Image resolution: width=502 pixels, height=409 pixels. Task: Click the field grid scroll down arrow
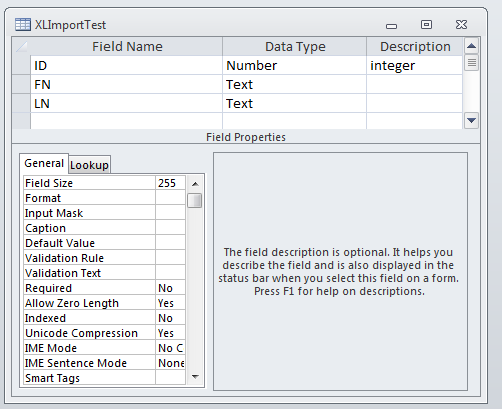point(471,120)
